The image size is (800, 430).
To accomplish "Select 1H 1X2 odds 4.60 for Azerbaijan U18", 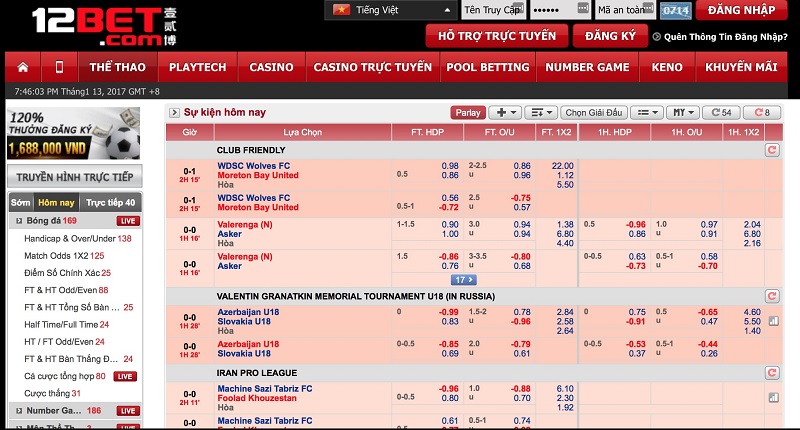I will [x=752, y=312].
